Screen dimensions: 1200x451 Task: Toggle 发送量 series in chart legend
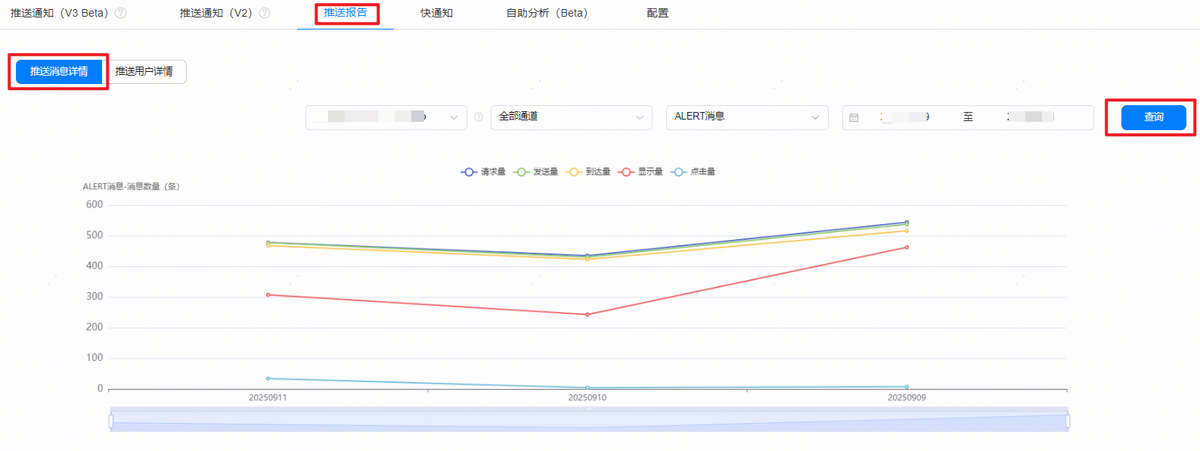click(535, 172)
